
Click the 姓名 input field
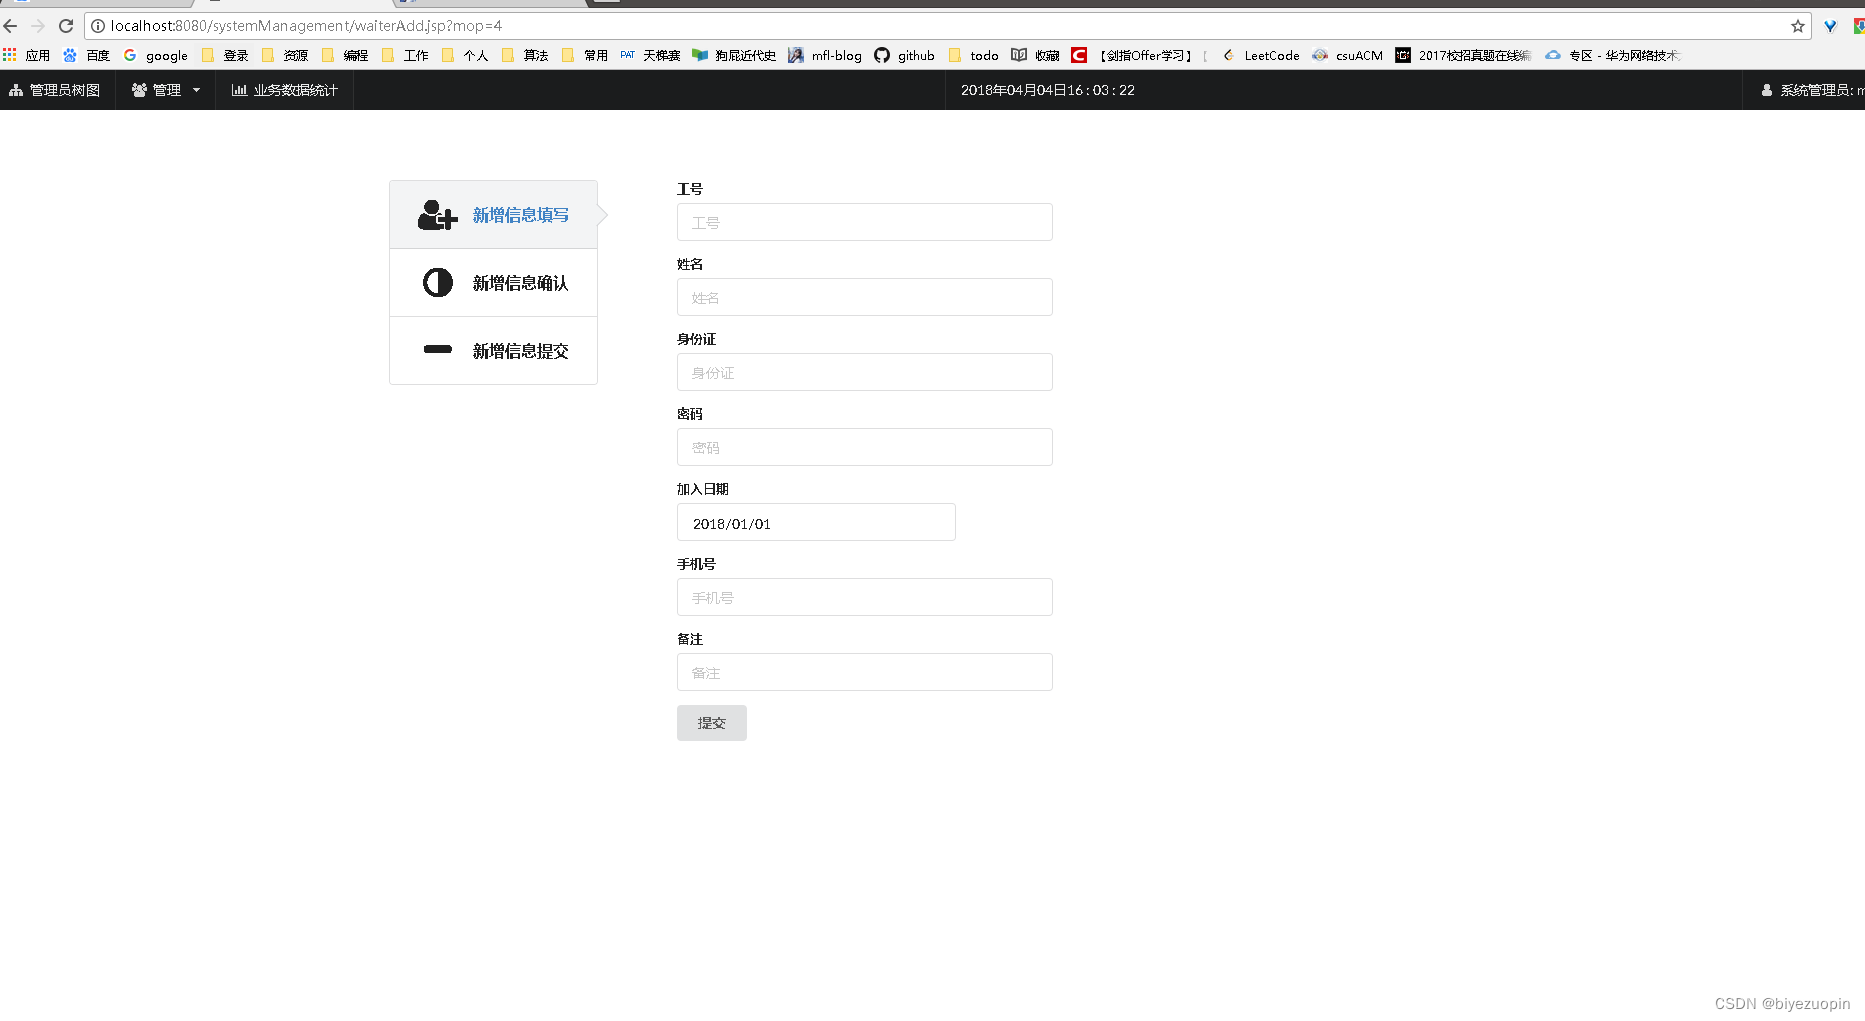865,297
